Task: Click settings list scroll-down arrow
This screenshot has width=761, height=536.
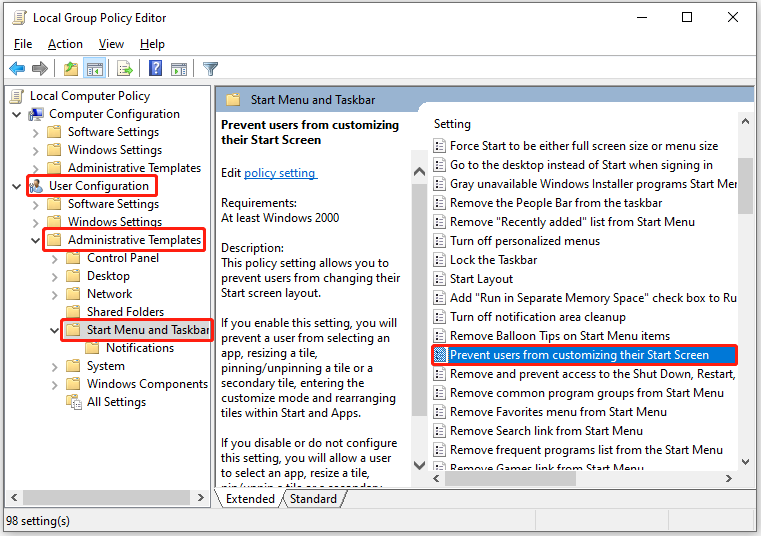Action: pyautogui.click(x=745, y=462)
